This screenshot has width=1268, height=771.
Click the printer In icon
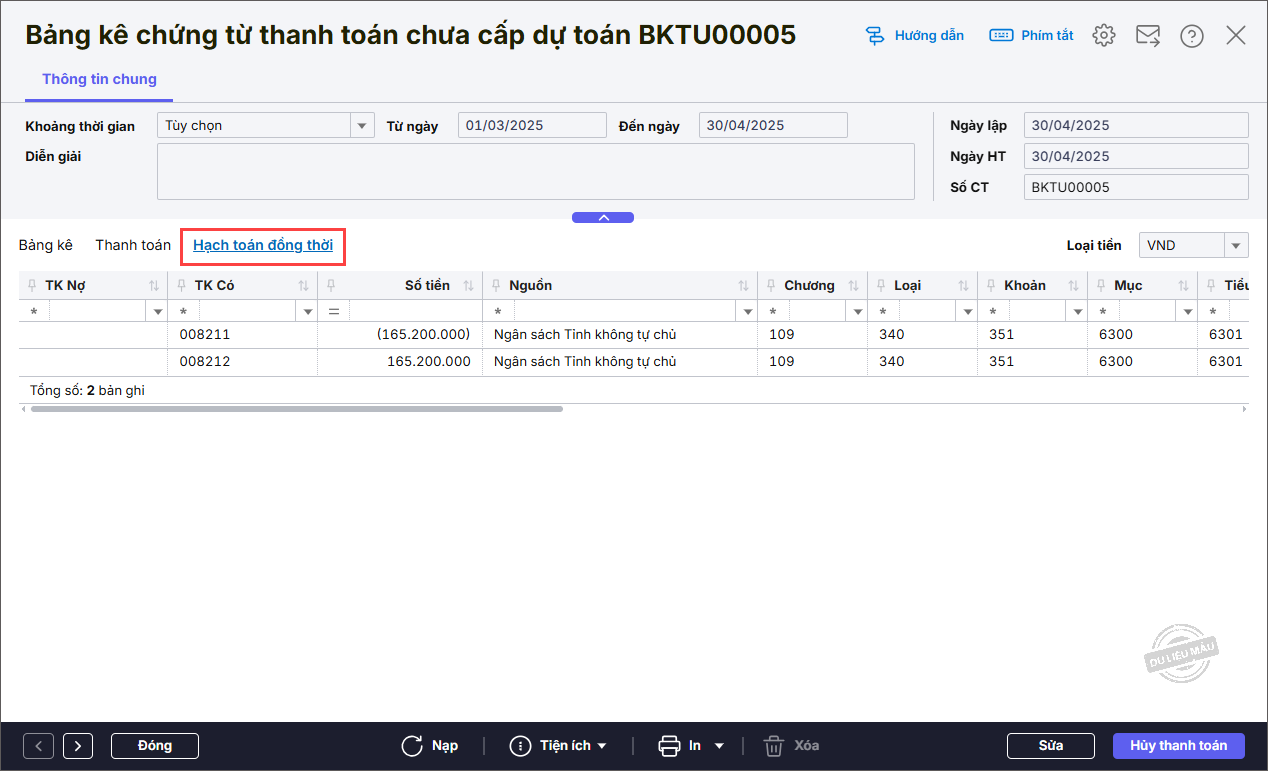tap(669, 746)
